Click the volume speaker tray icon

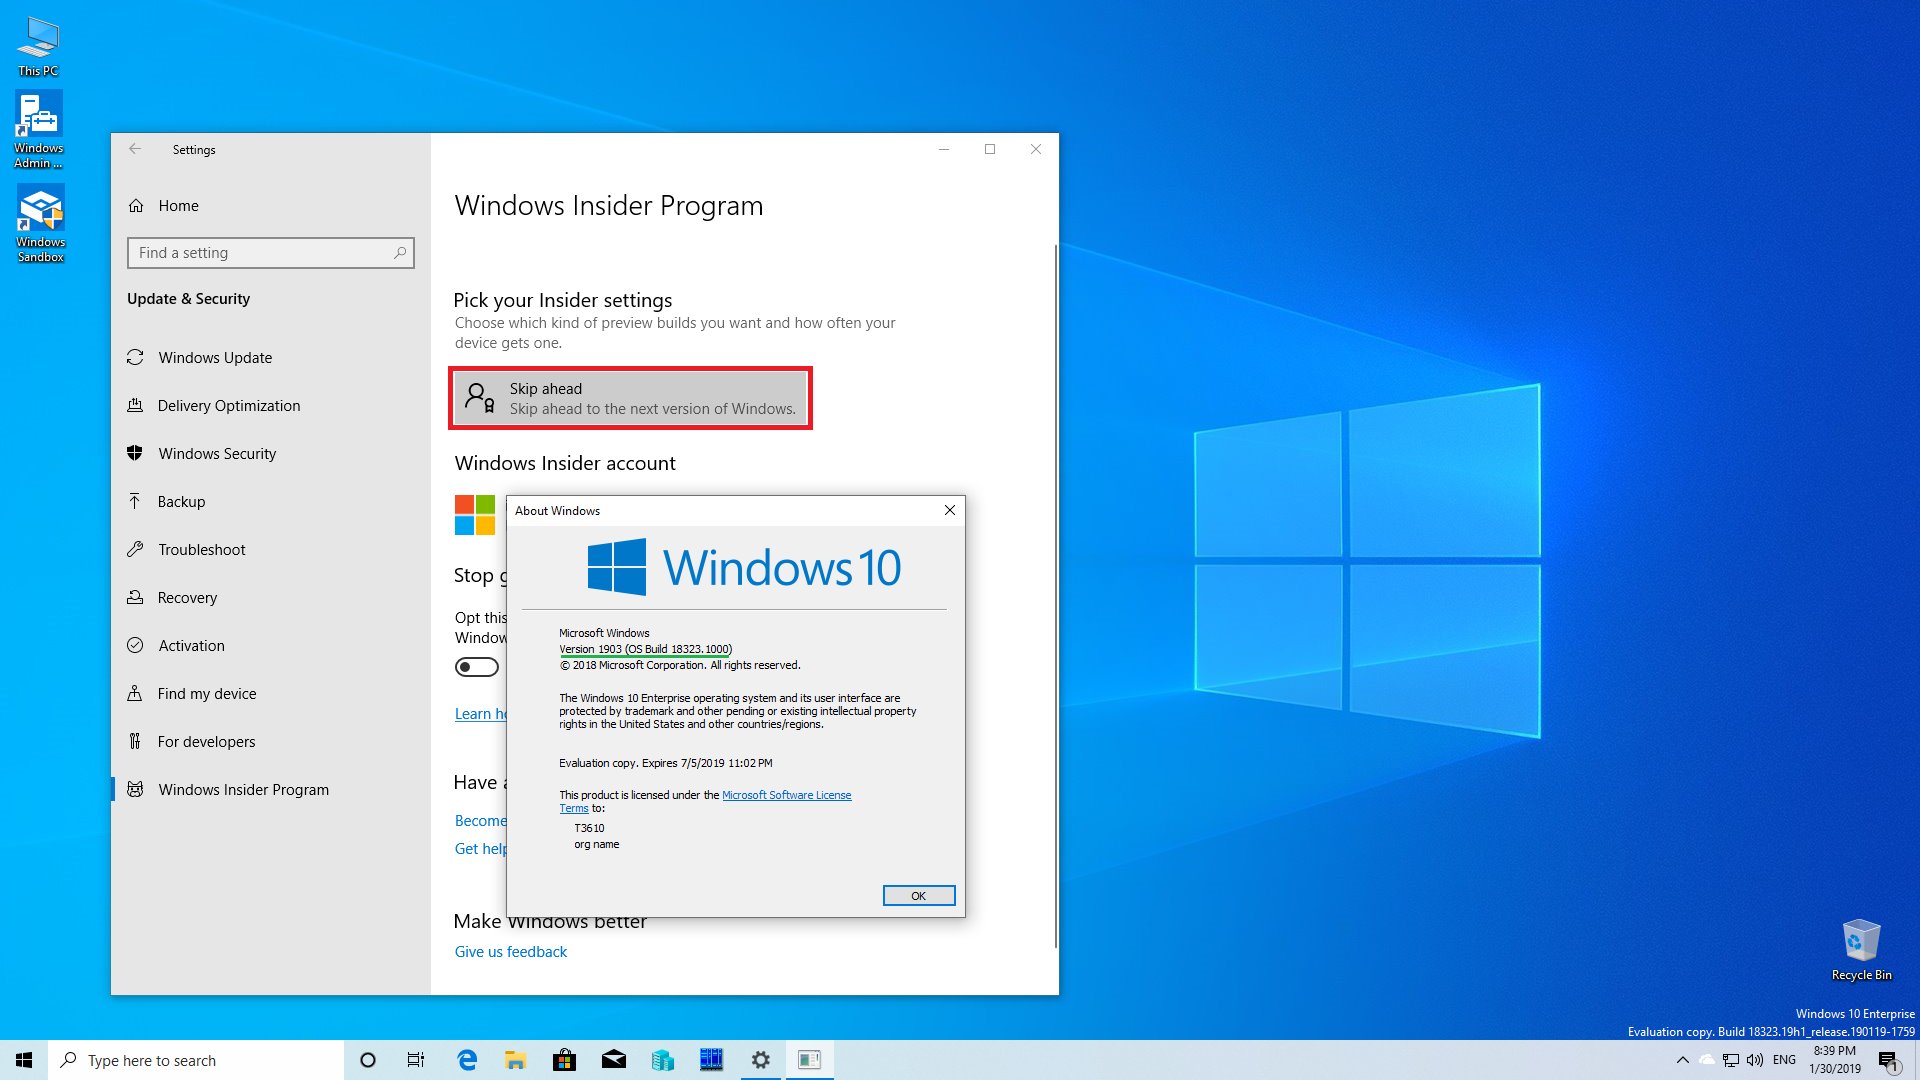coord(1755,1060)
